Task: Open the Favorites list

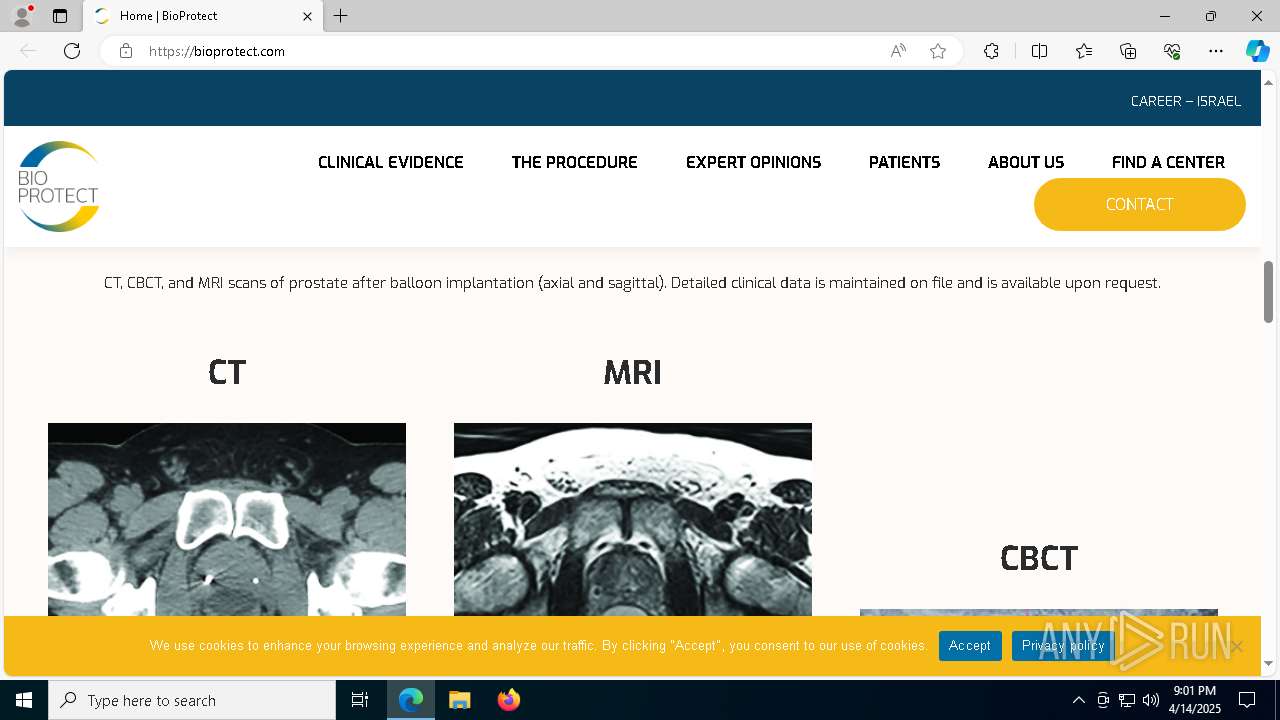Action: coord(1084,51)
